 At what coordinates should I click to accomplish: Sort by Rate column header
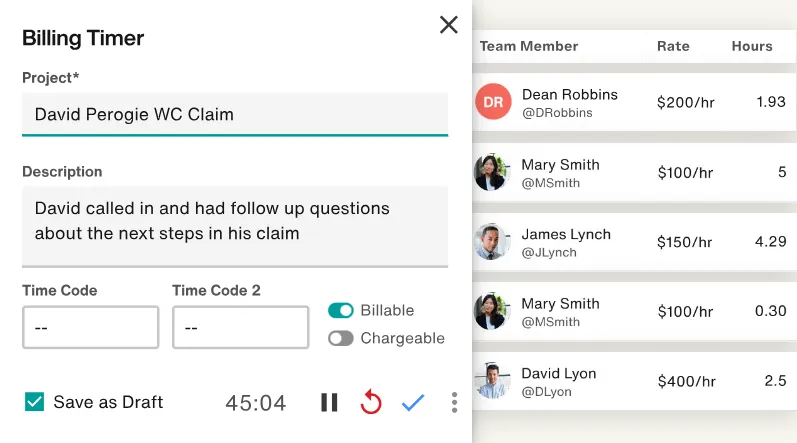click(x=673, y=46)
